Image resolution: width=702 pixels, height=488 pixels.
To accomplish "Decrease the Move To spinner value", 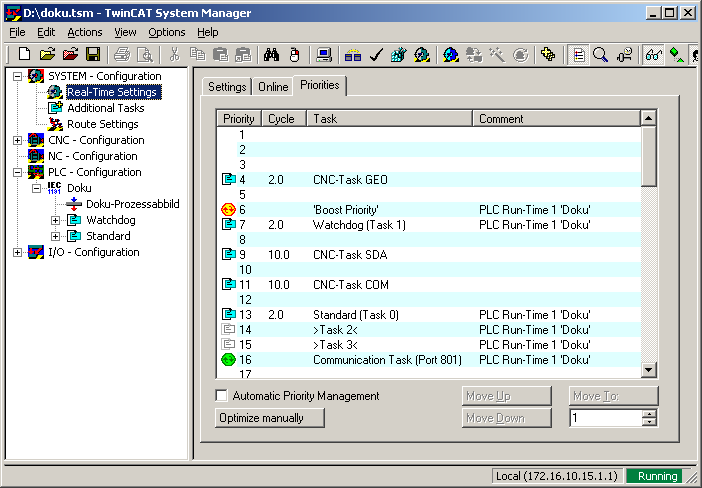I will click(649, 422).
